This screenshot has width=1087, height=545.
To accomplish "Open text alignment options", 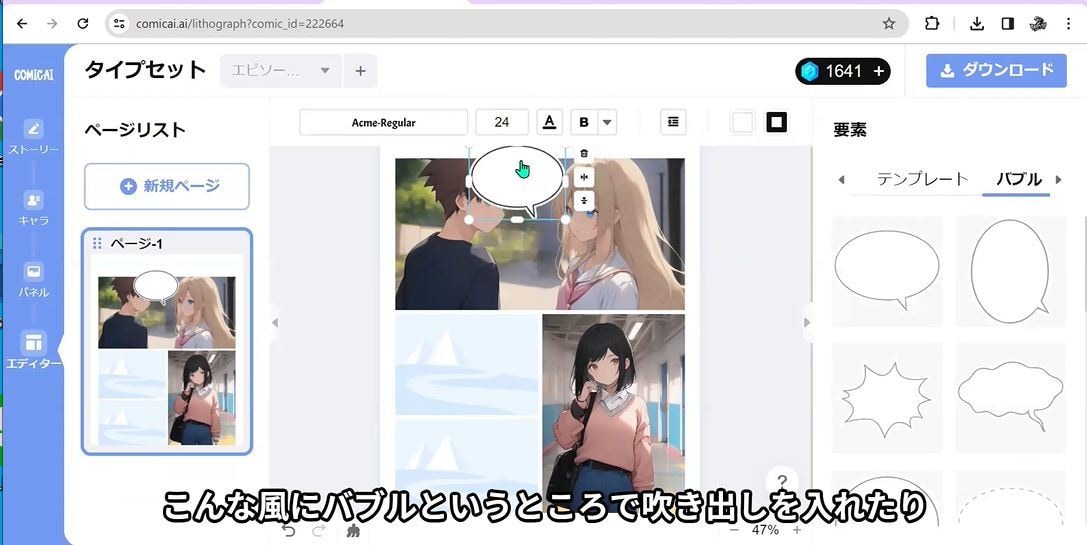I will click(x=673, y=122).
